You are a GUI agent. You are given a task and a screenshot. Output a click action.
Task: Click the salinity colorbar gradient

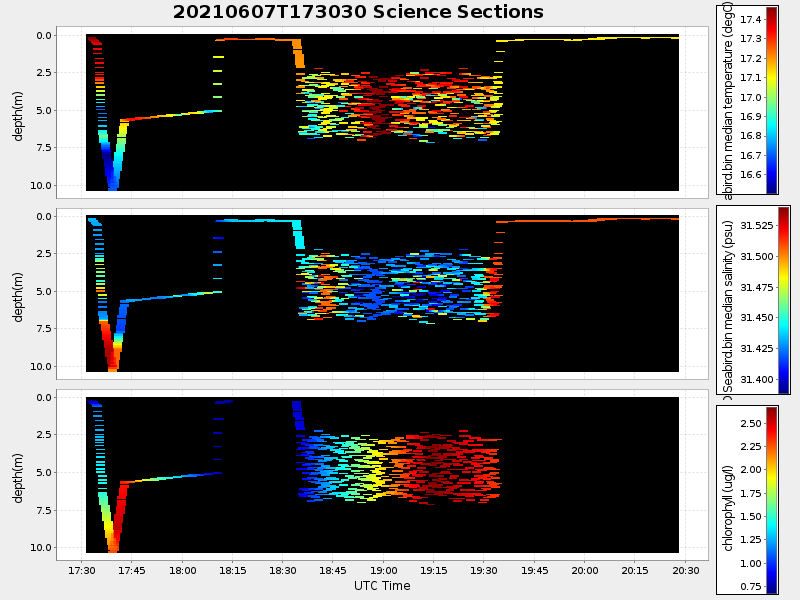[x=784, y=300]
